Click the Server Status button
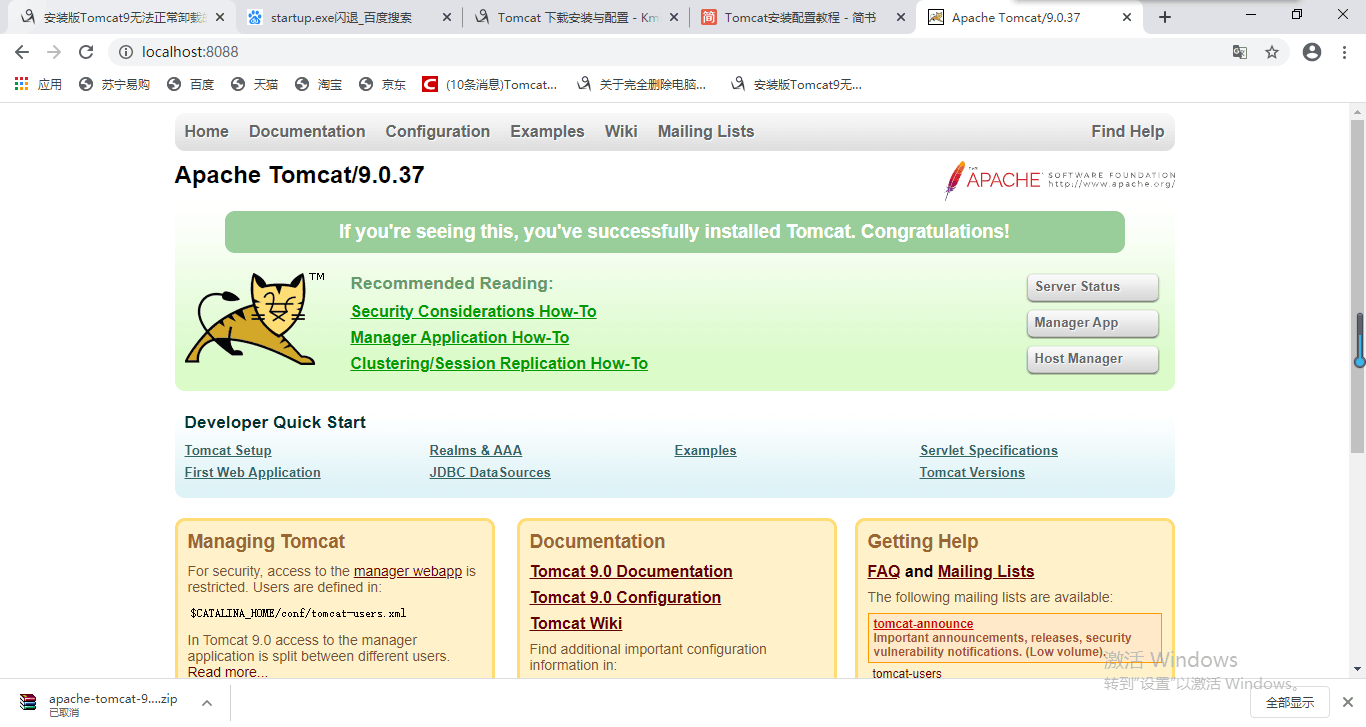1366x727 pixels. pos(1092,287)
